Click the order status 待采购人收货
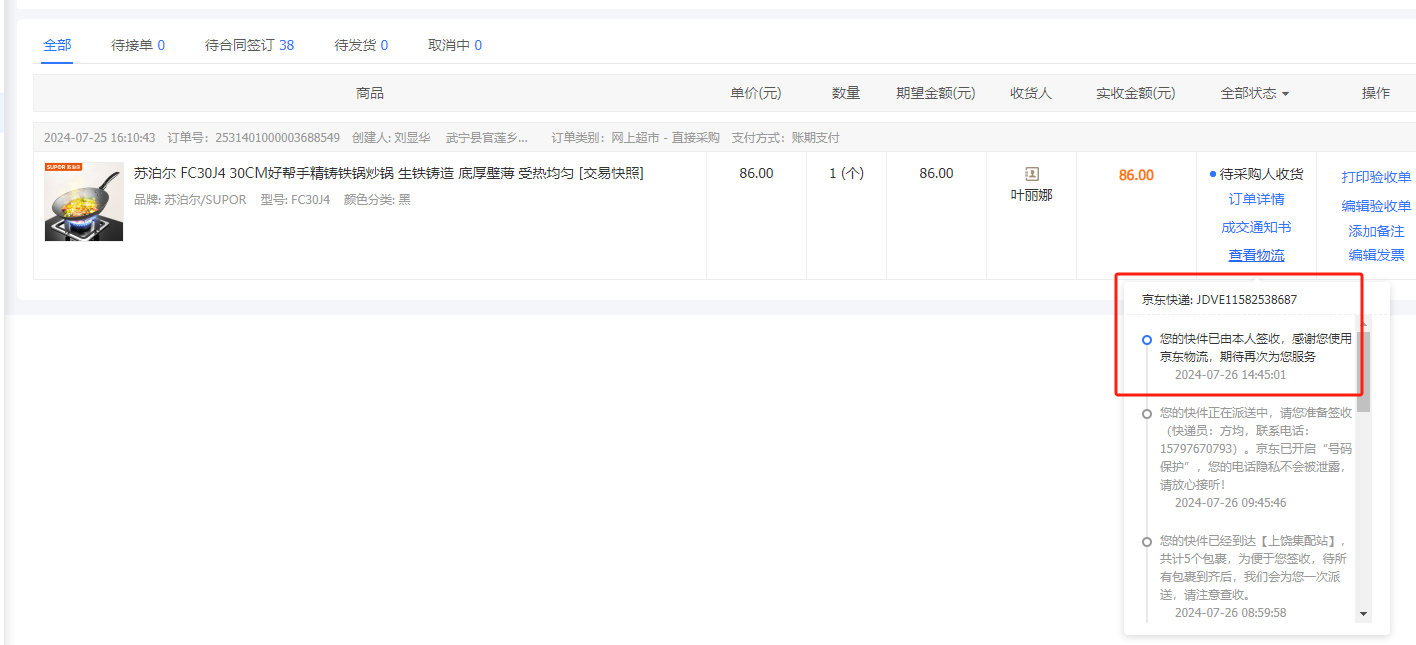The image size is (1416, 645). 1261,174
